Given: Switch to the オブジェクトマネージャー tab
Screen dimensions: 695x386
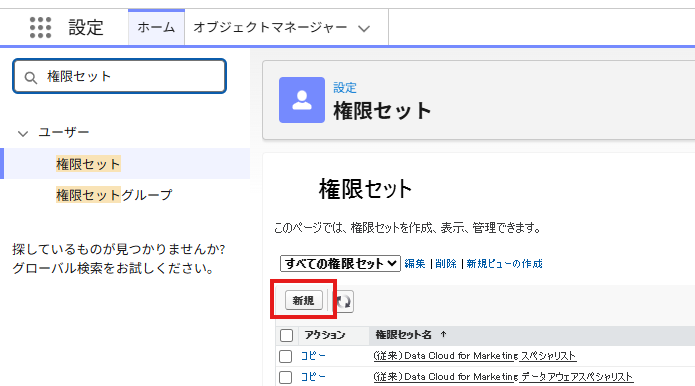Looking at the screenshot, I should click(270, 27).
